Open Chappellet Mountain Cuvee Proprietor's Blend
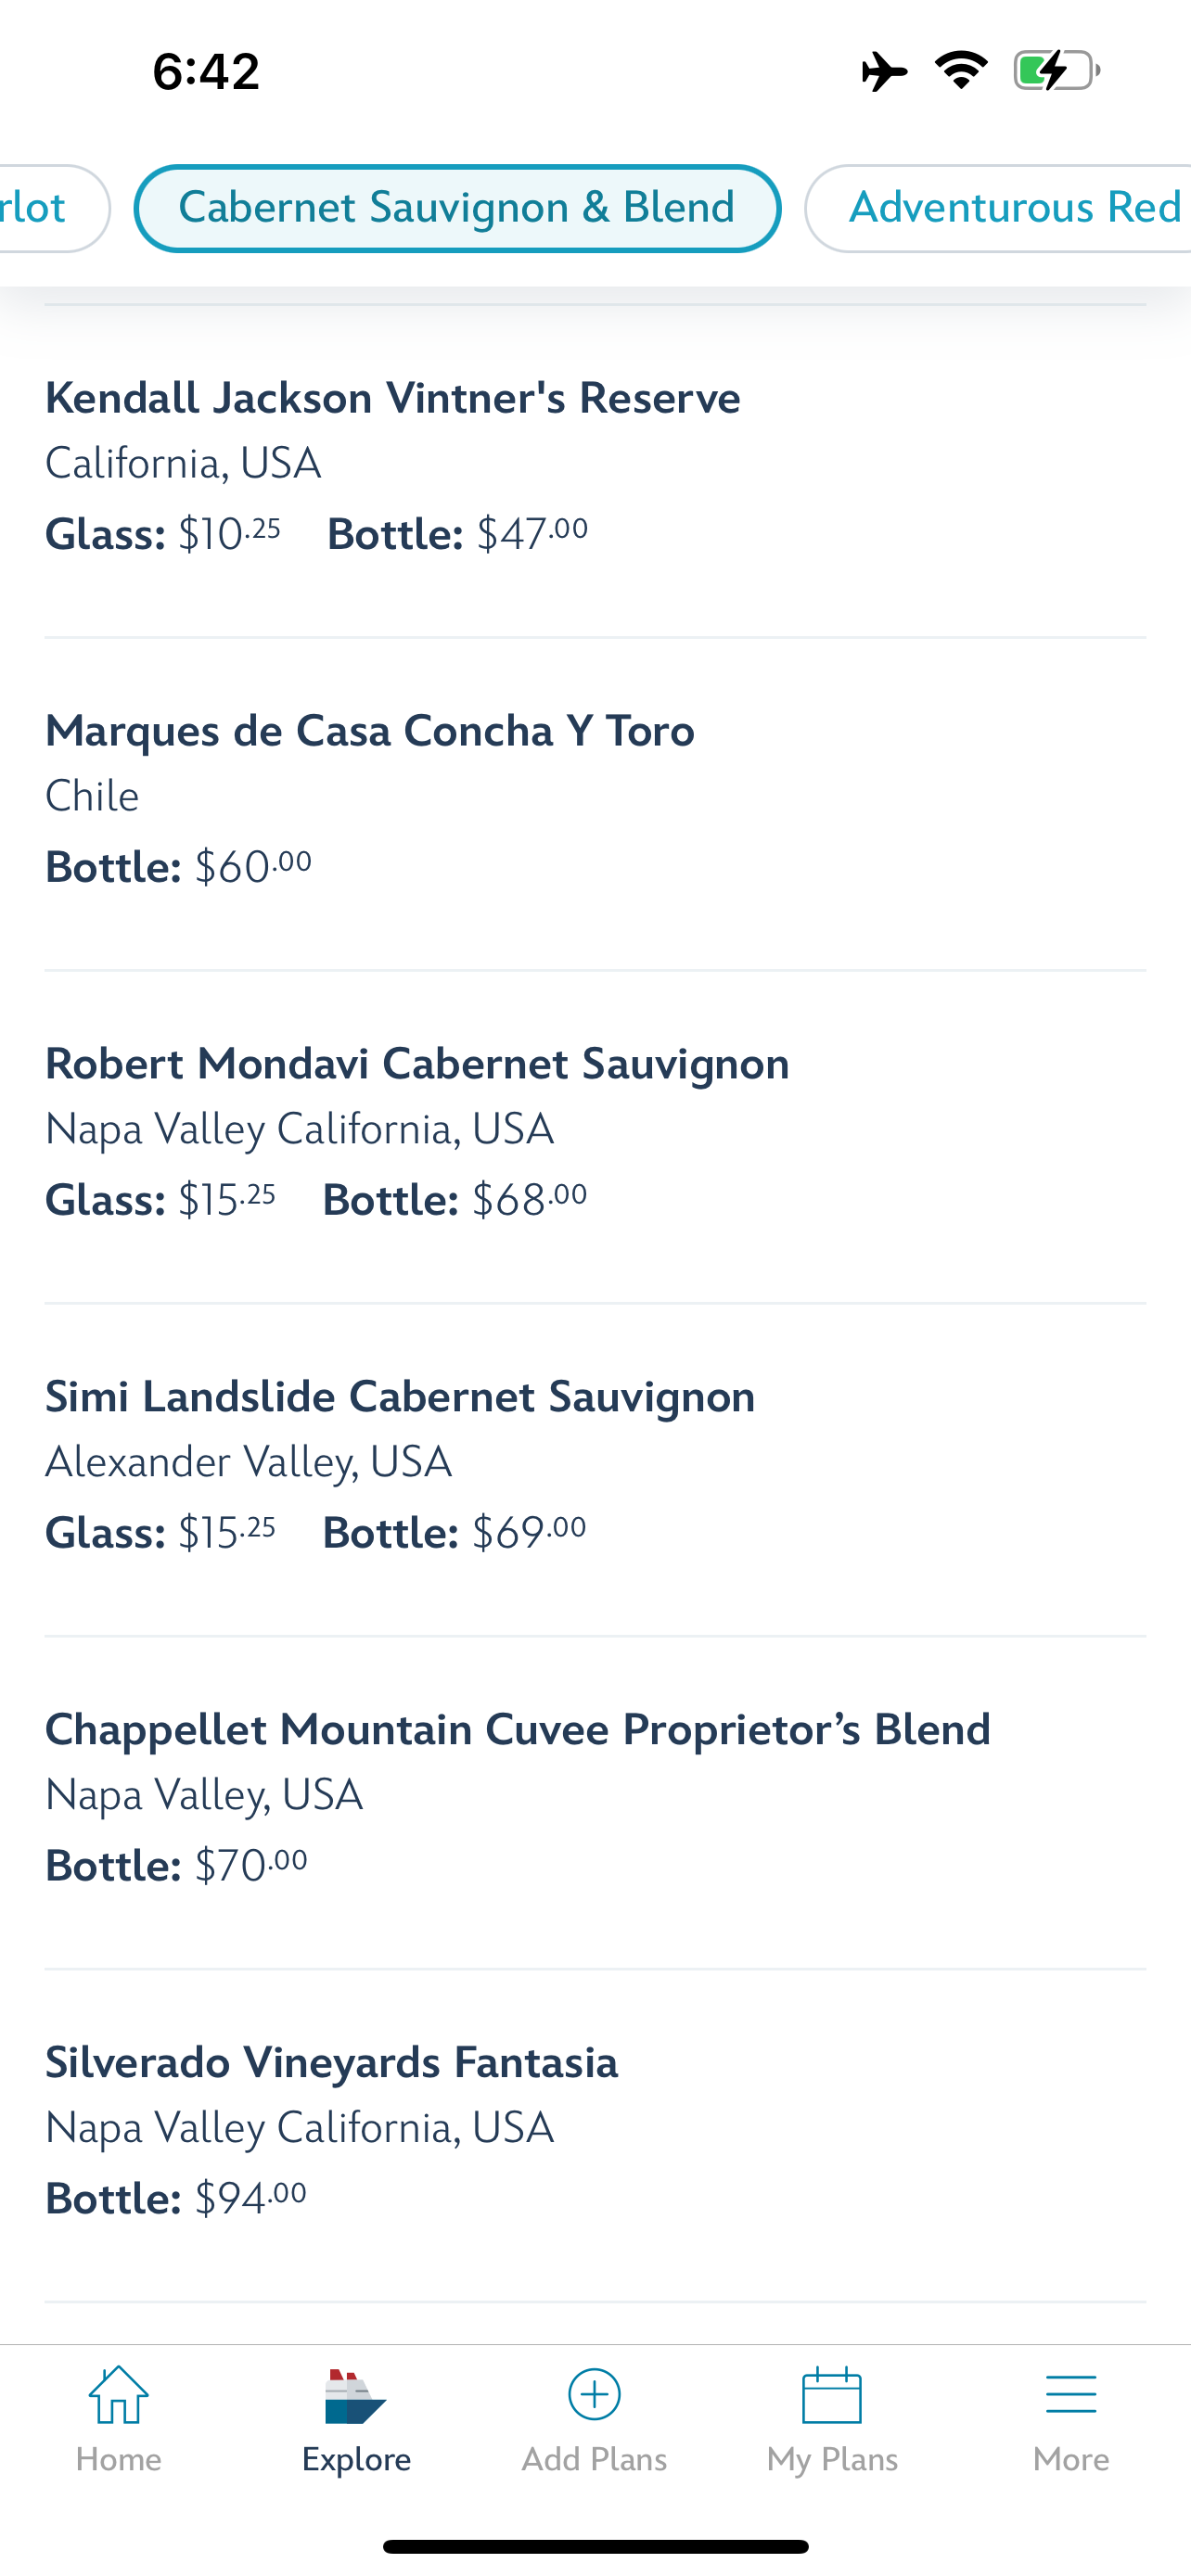The width and height of the screenshot is (1191, 2576). pos(517,1730)
